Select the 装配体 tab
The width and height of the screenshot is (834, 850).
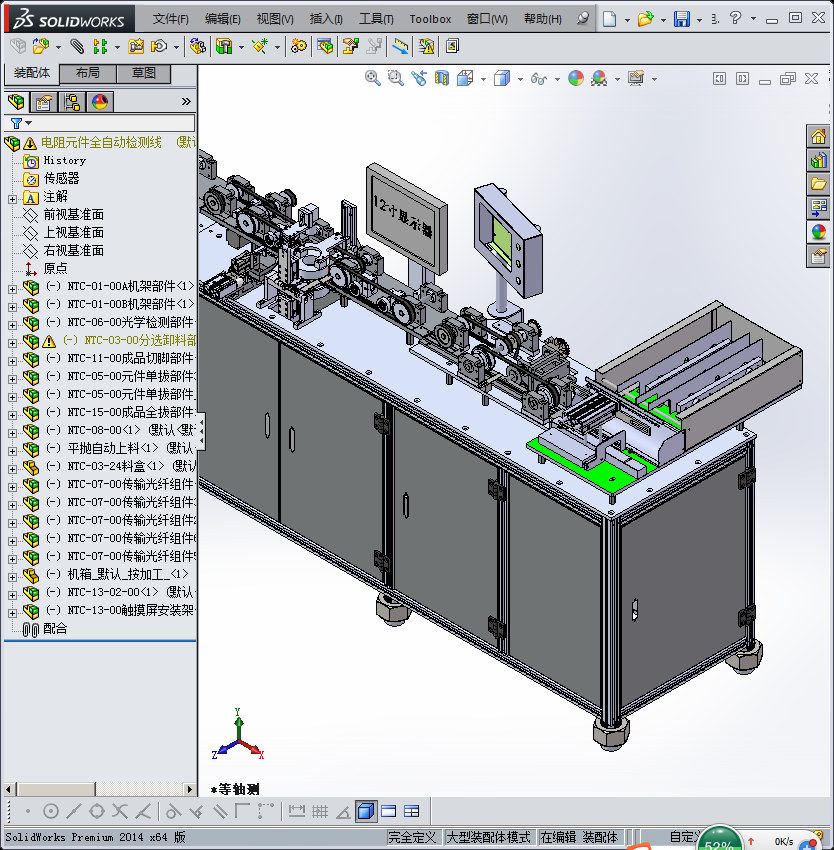click(31, 73)
